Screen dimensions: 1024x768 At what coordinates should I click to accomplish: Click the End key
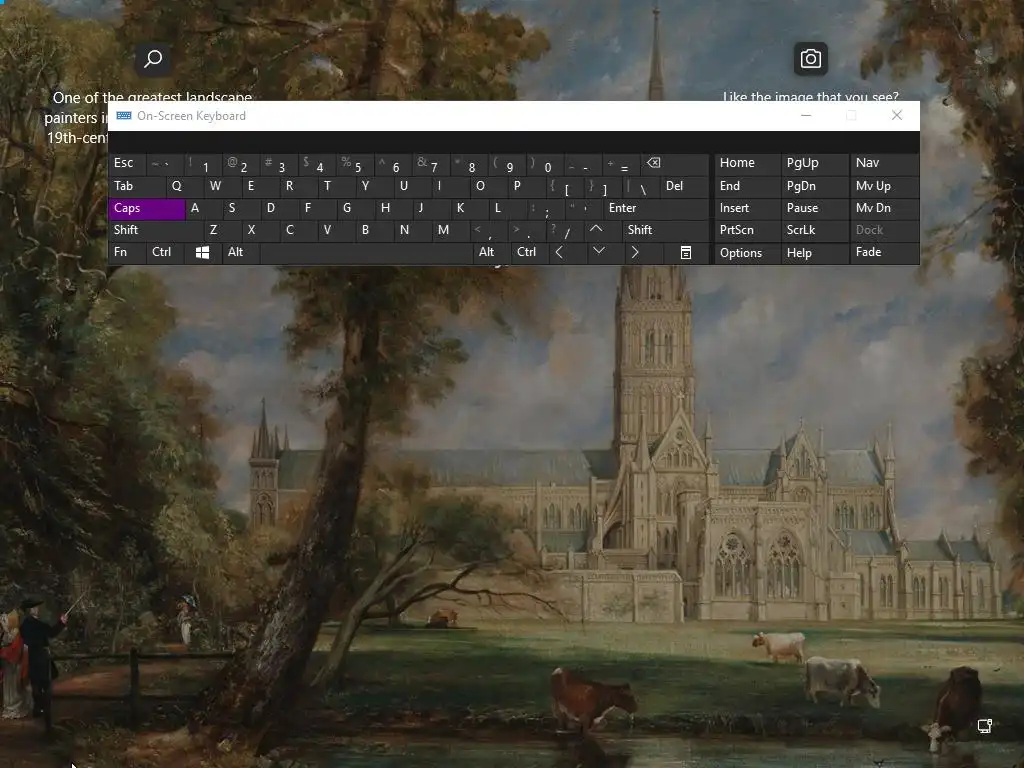(x=747, y=186)
